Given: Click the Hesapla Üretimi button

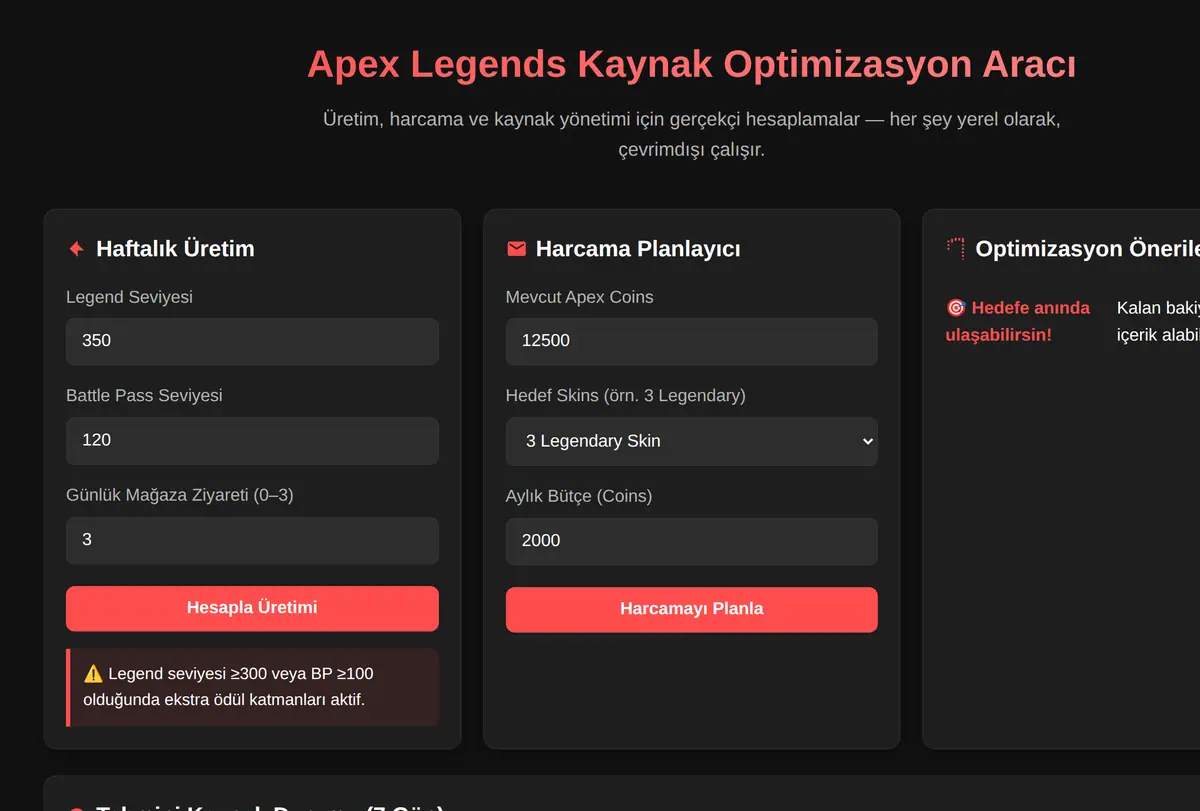Looking at the screenshot, I should [252, 608].
